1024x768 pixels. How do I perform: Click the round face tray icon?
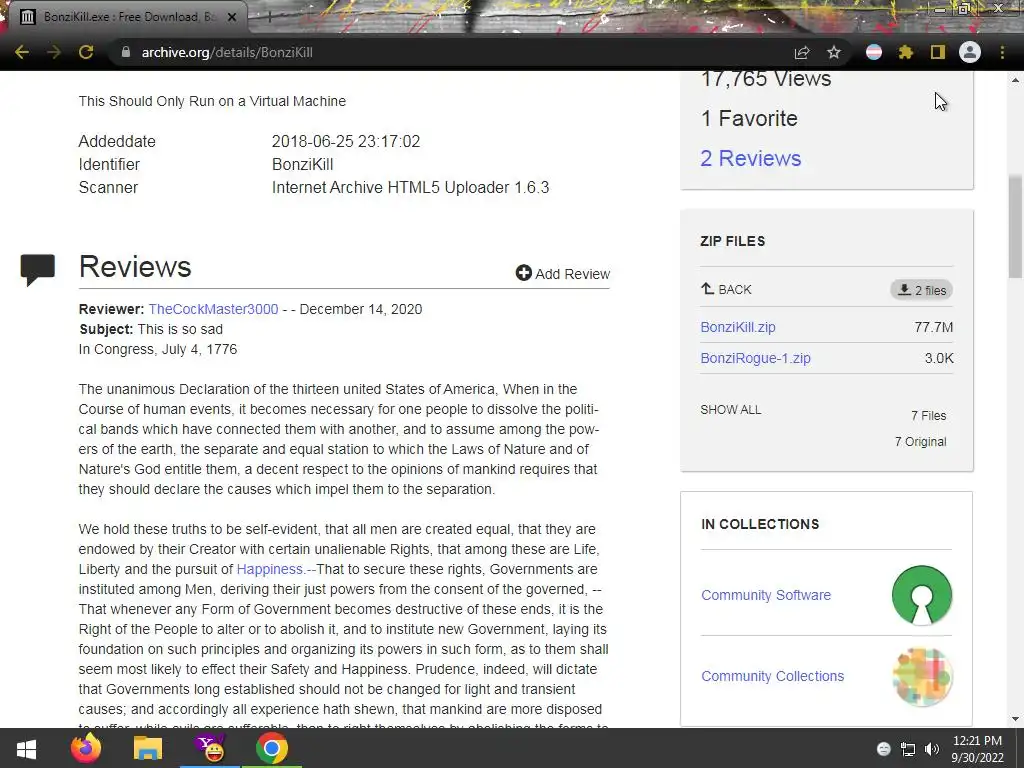click(884, 749)
